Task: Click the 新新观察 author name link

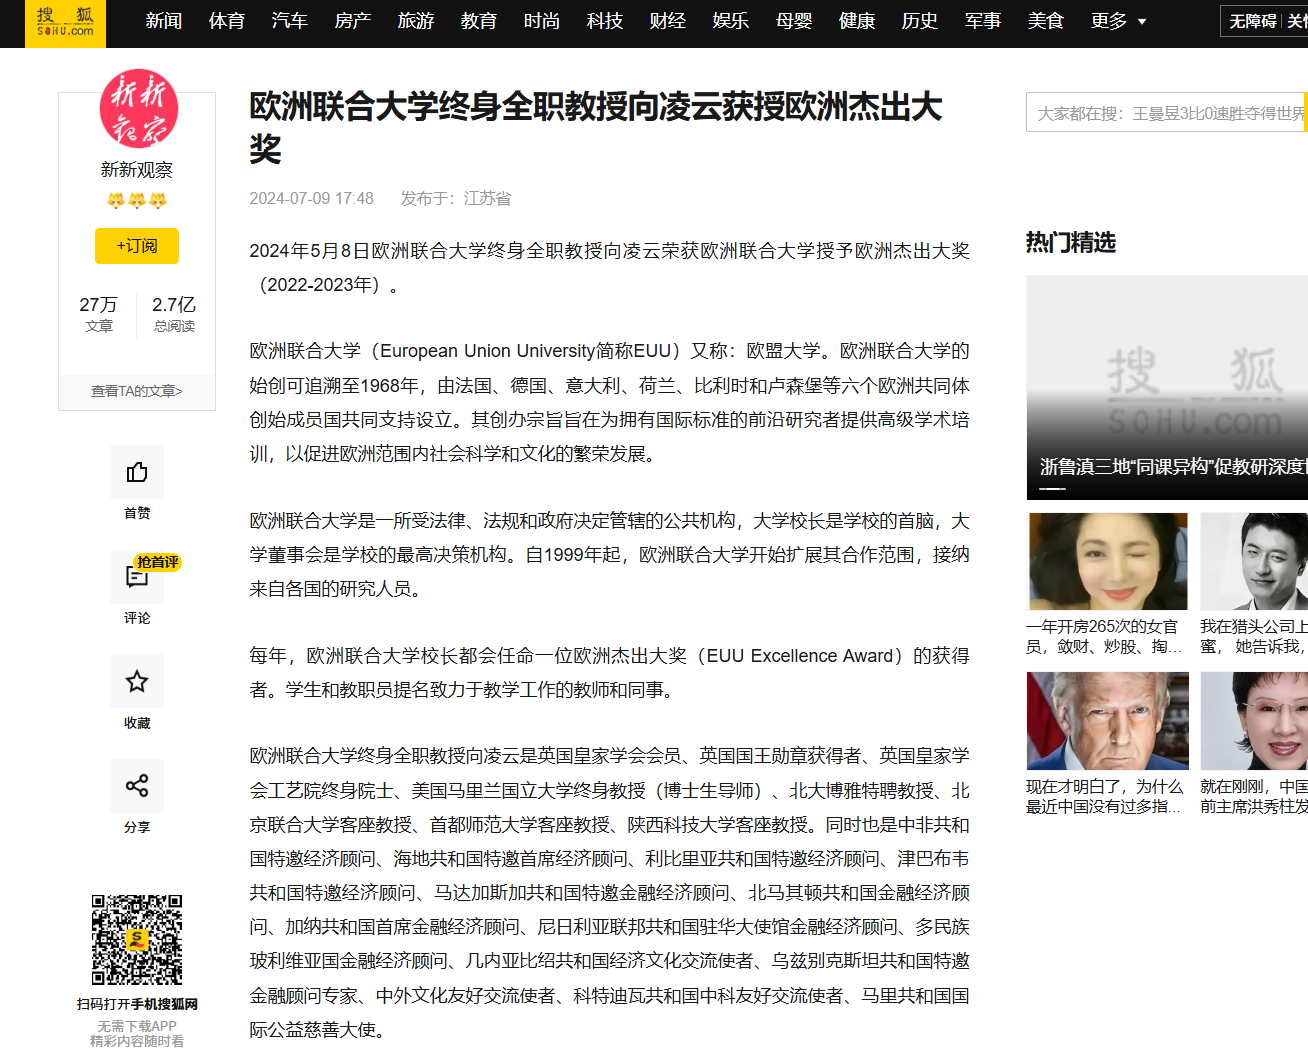Action: [x=137, y=170]
